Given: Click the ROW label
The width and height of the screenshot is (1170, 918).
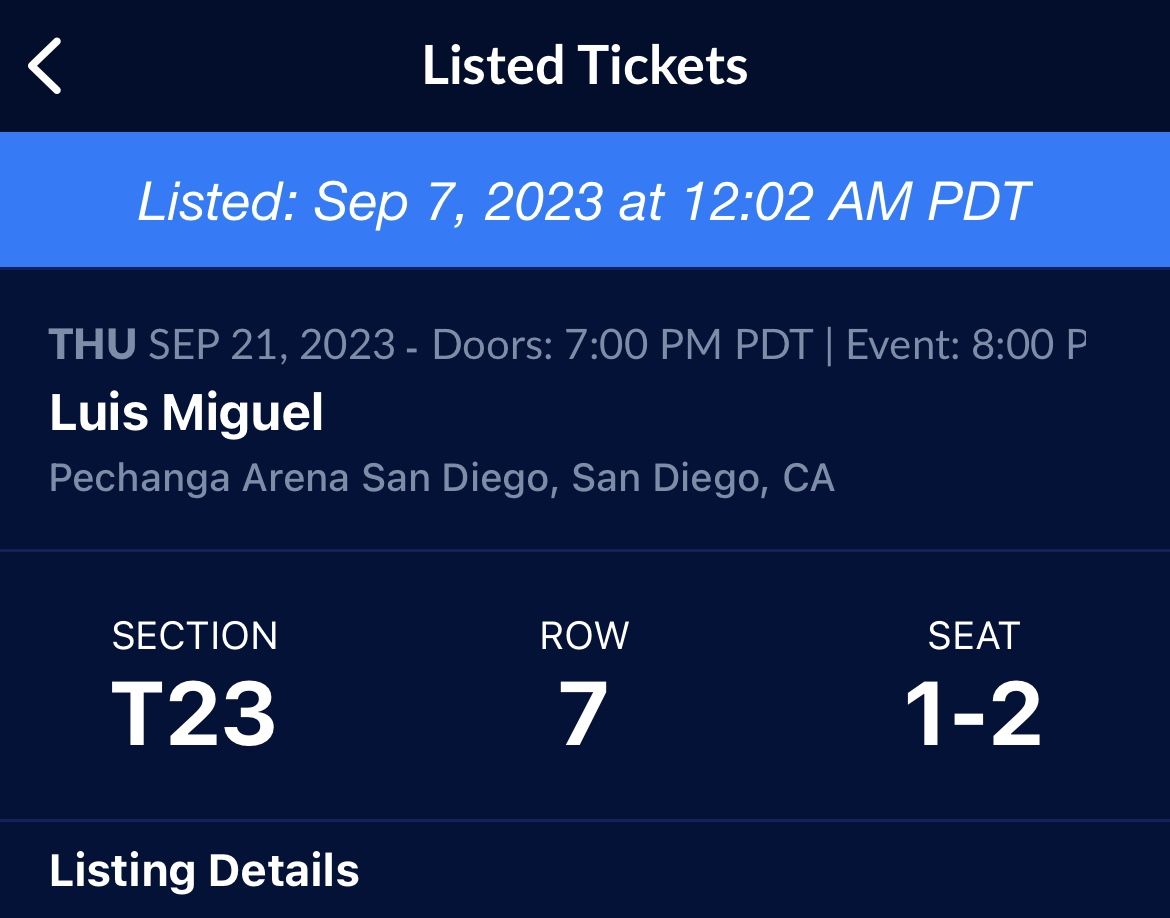Looking at the screenshot, I should pos(585,636).
